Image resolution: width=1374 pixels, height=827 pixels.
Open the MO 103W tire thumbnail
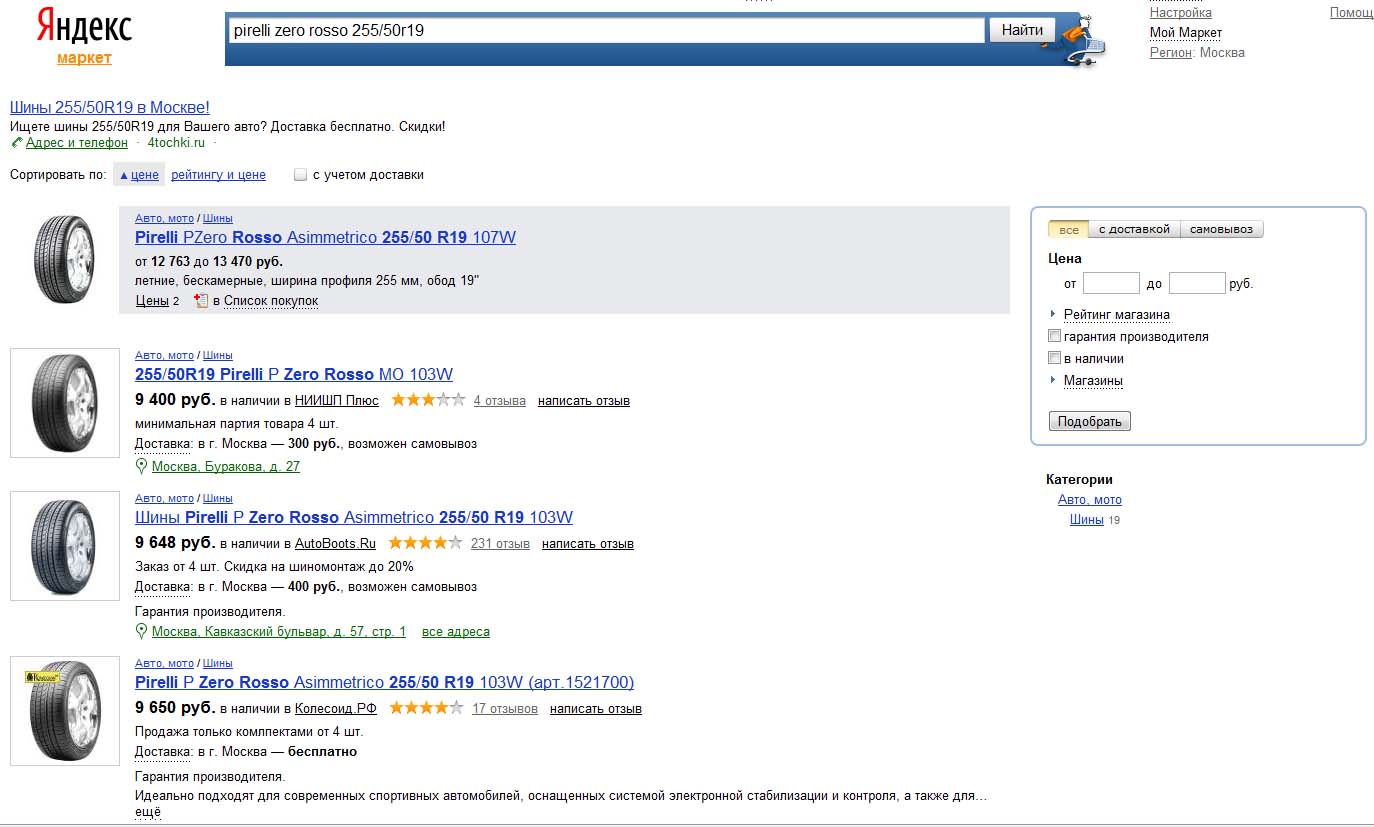[x=65, y=402]
